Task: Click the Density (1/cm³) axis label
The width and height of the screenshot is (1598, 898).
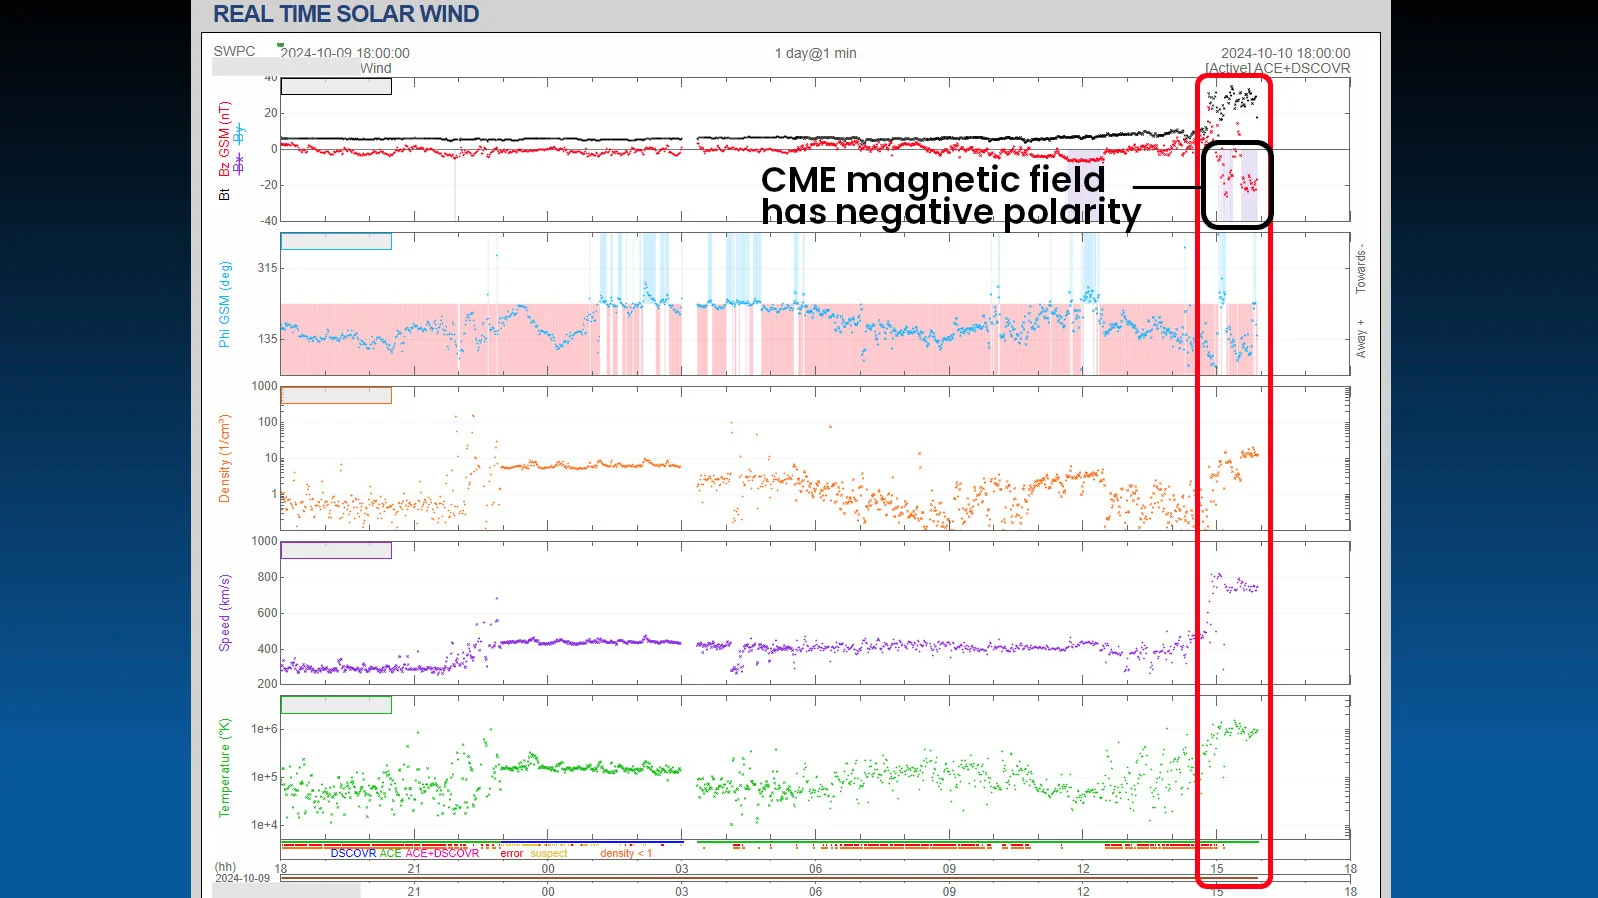Action: click(224, 458)
